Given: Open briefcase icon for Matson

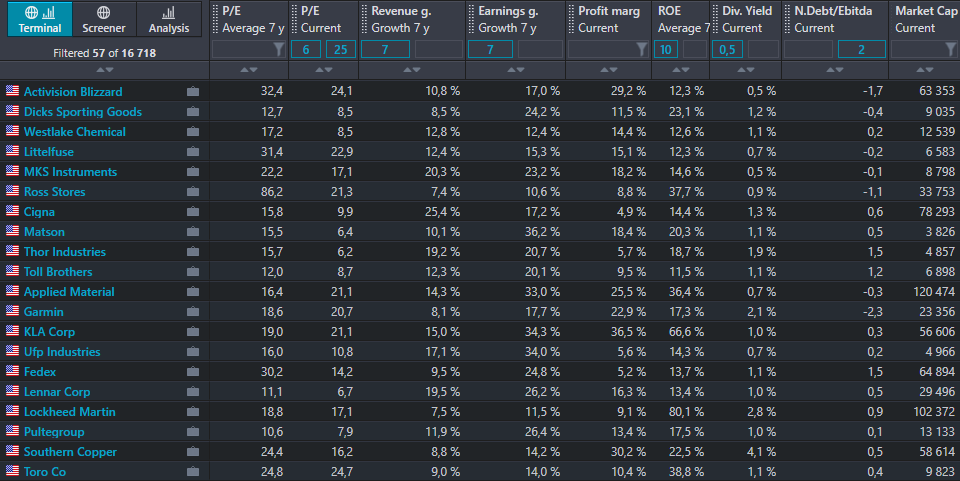Looking at the screenshot, I should click(x=193, y=232).
